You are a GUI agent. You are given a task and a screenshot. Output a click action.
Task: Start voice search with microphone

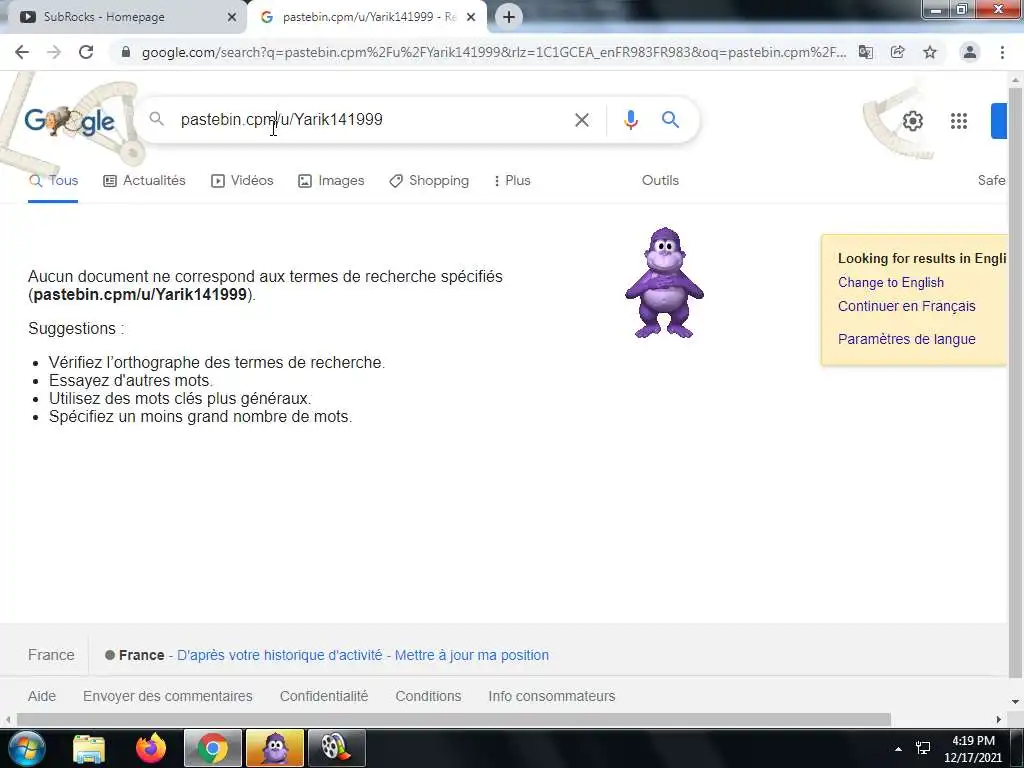(630, 120)
